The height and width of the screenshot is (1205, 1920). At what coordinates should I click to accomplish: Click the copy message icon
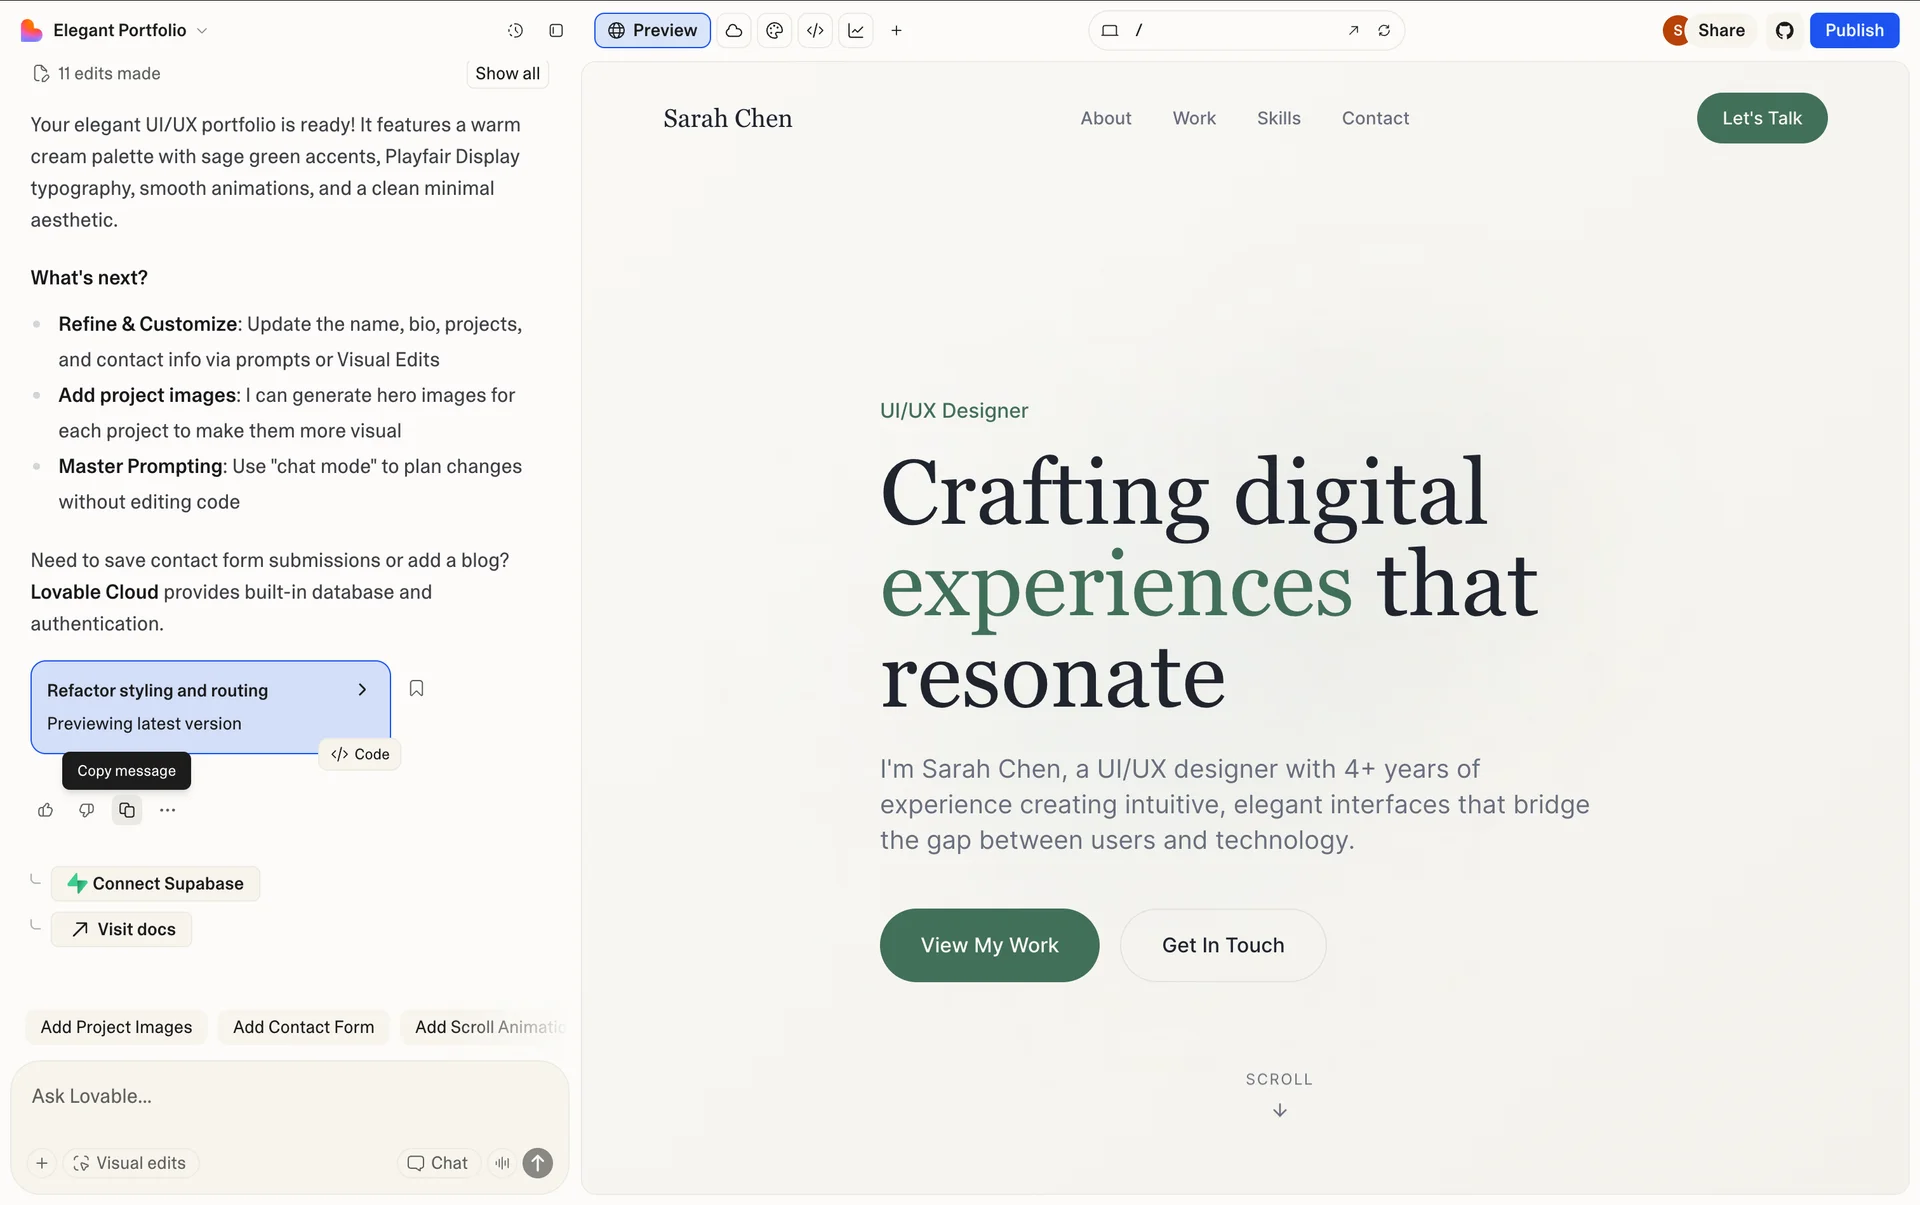pyautogui.click(x=127, y=810)
